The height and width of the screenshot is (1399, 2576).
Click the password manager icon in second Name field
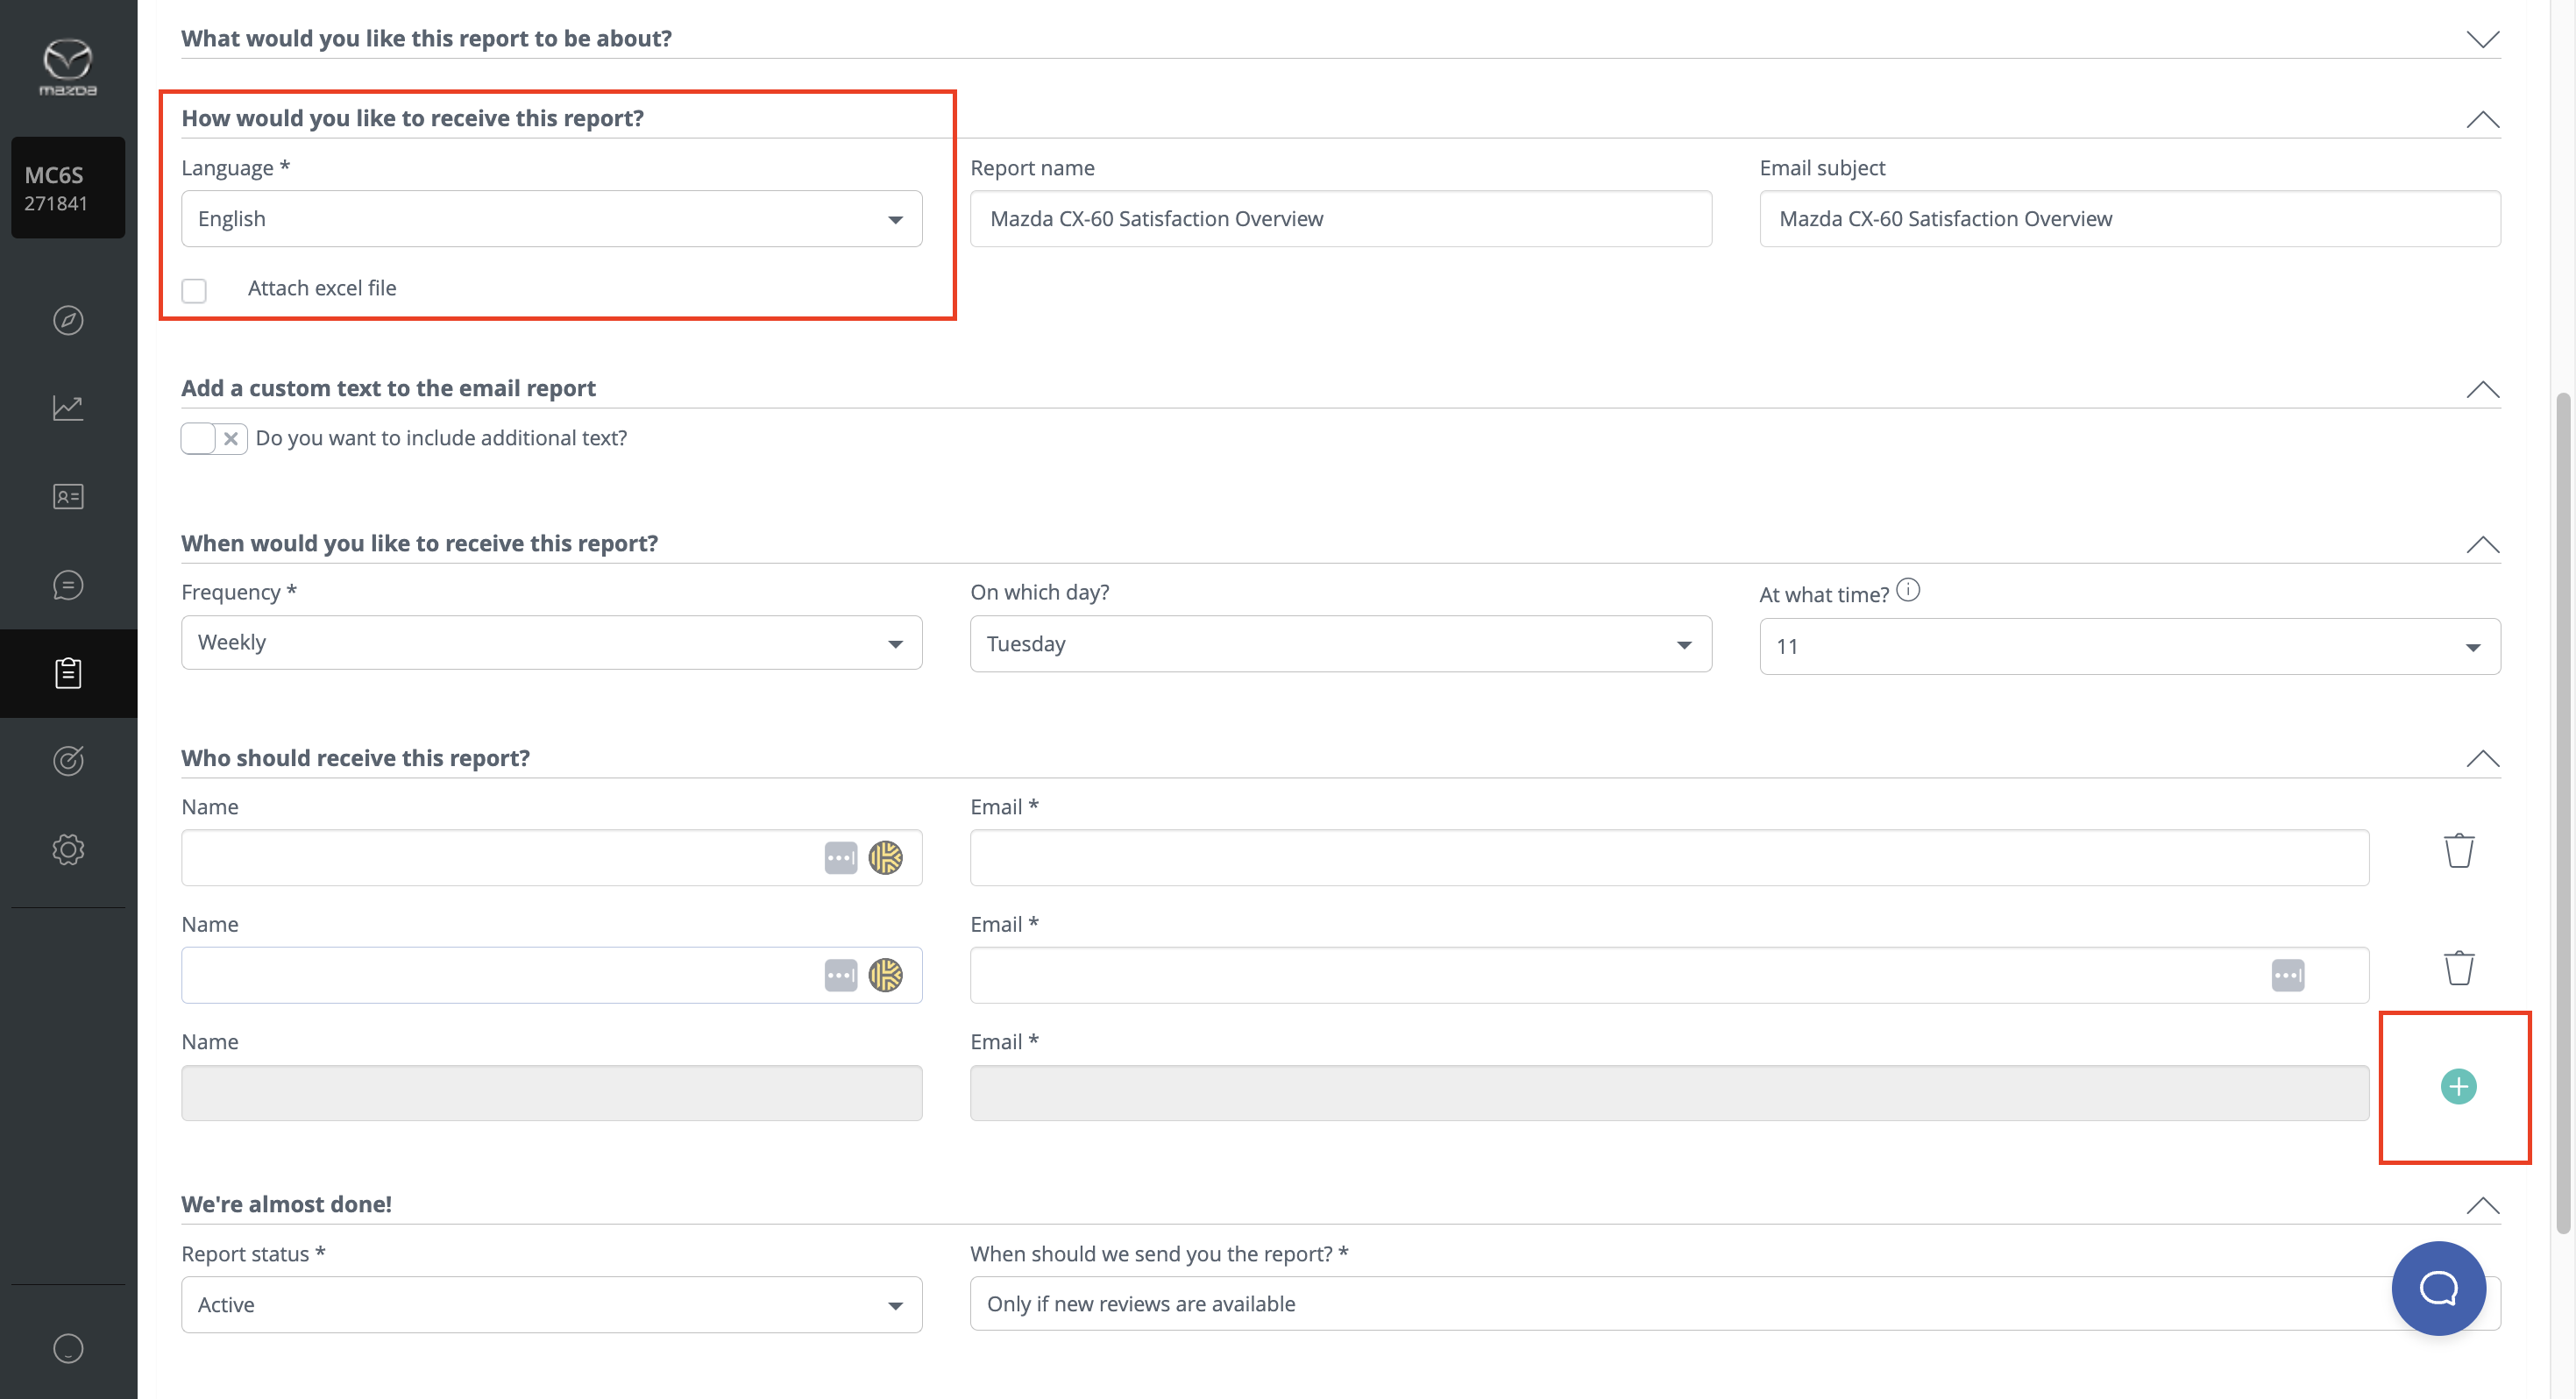click(840, 976)
